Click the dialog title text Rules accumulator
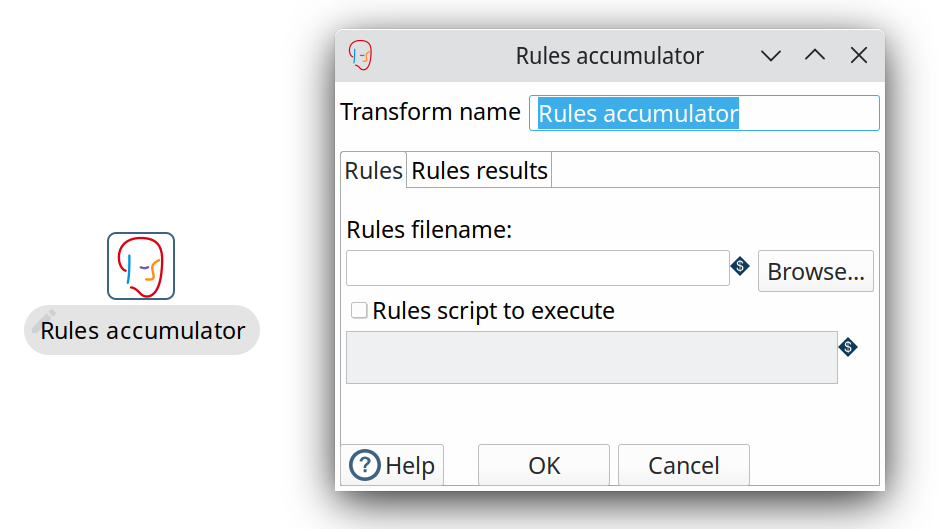Screen dimensions: 938x529 (609, 56)
